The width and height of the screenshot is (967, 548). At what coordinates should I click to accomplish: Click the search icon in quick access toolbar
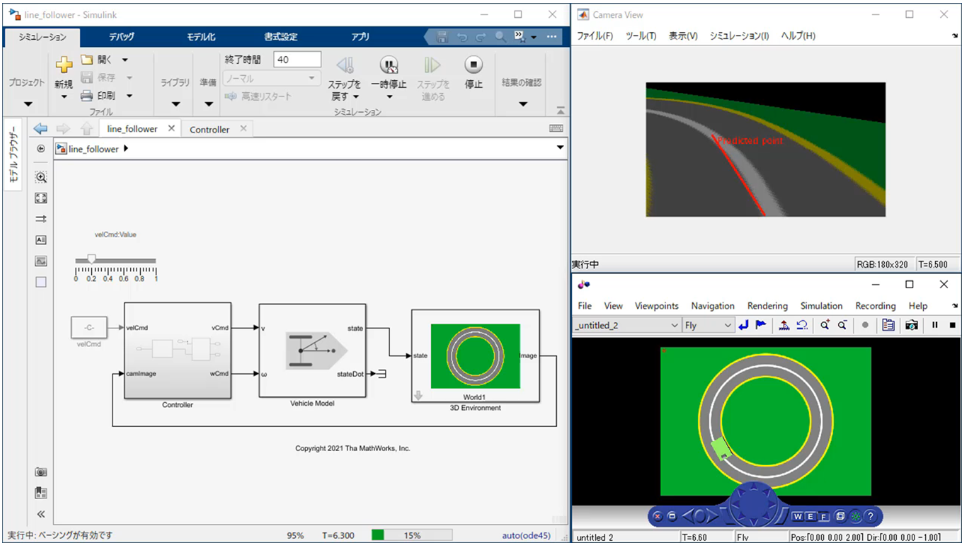tap(500, 37)
